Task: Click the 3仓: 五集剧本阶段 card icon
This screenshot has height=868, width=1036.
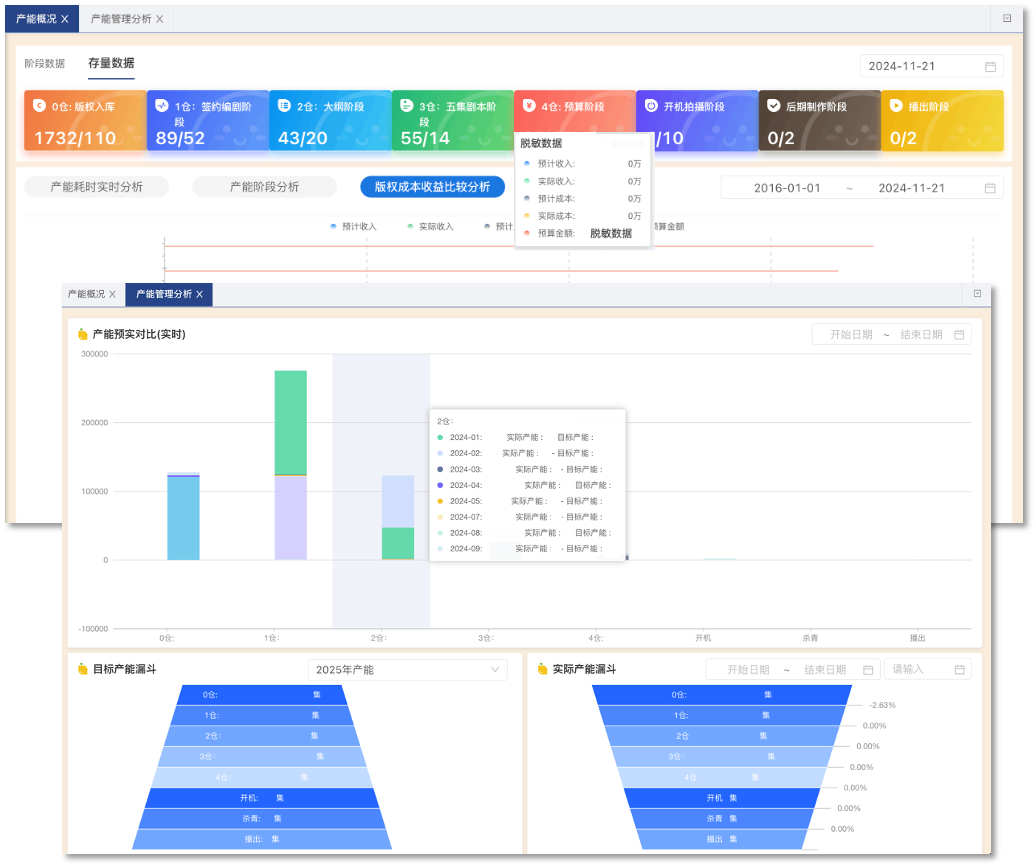Action: (406, 106)
